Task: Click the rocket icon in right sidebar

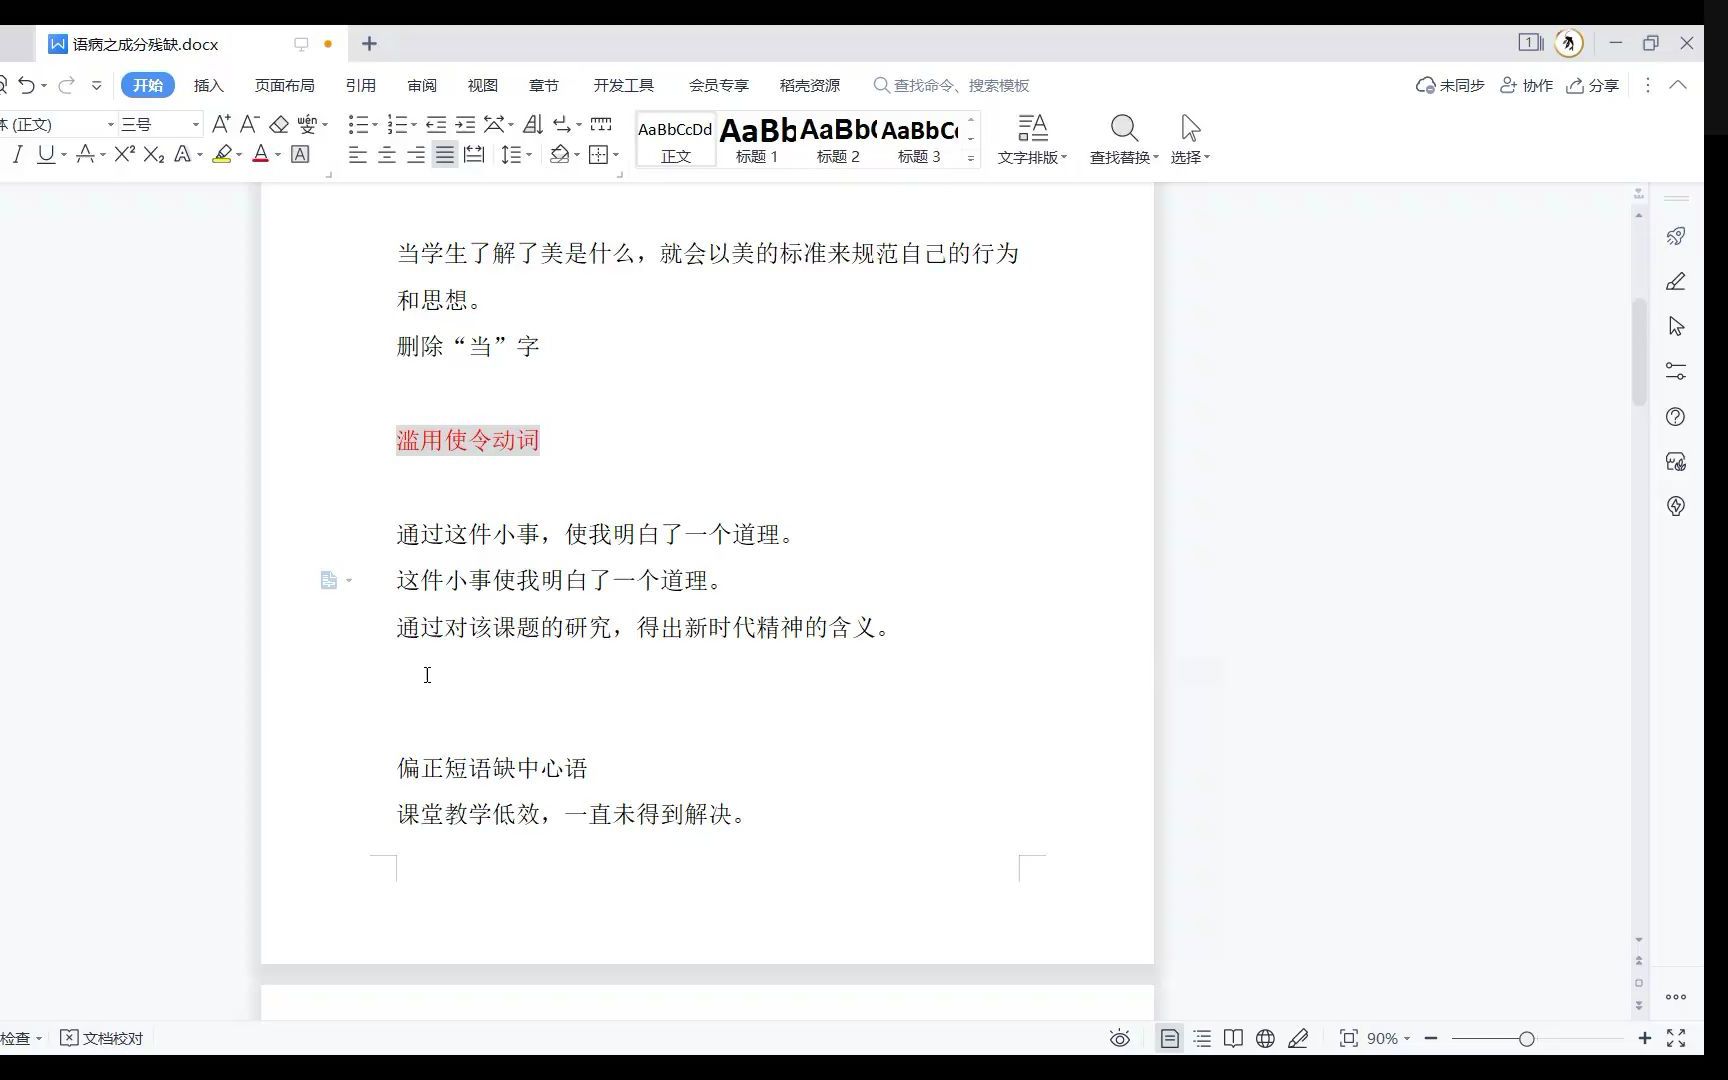Action: click(1676, 236)
